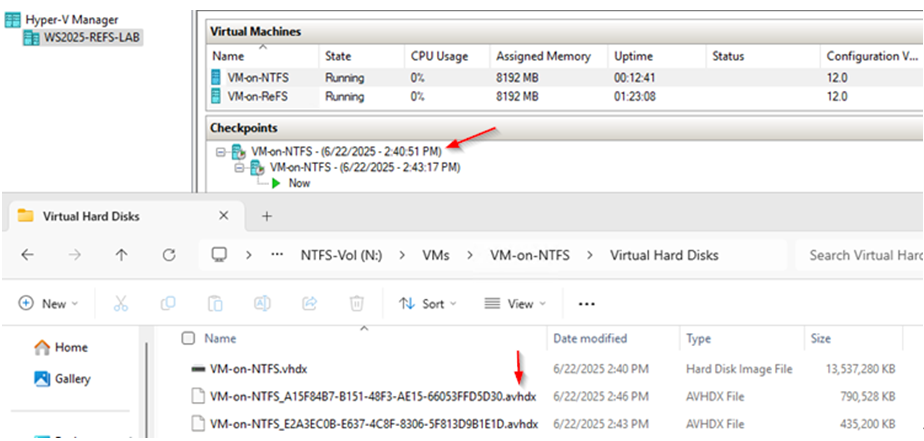Select the Now node in checkpoints
The image size is (924, 441).
(299, 183)
